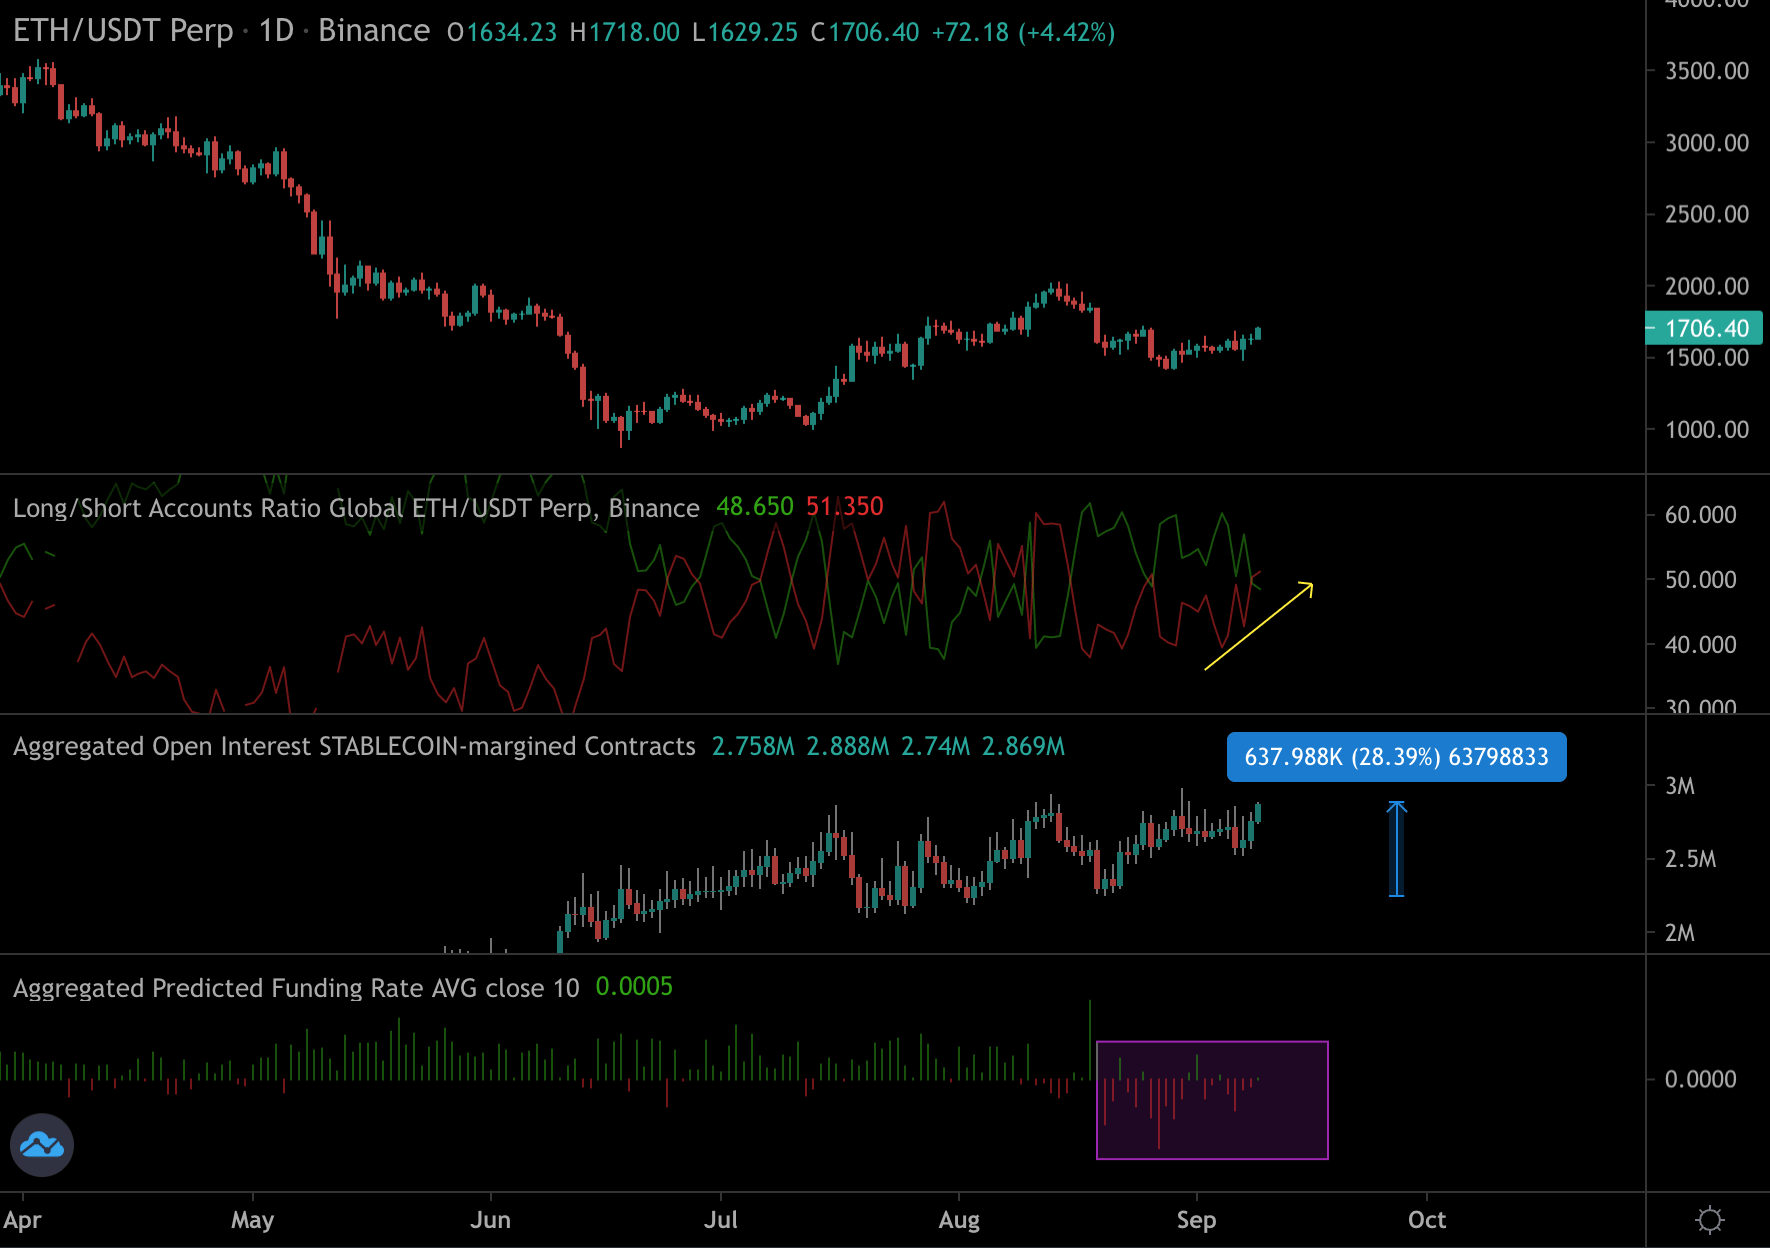This screenshot has width=1770, height=1248.
Task: Click the 1706.40 current price label
Action: tap(1706, 328)
